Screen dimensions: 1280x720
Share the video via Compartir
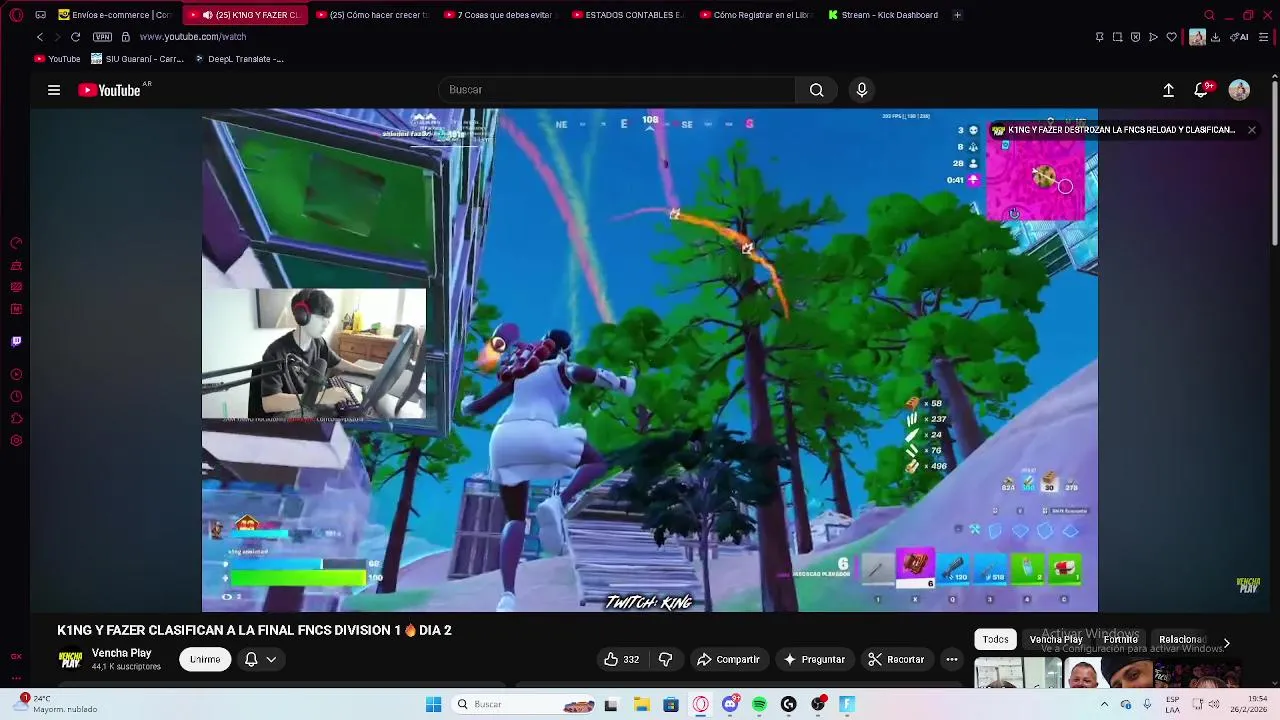coord(728,659)
